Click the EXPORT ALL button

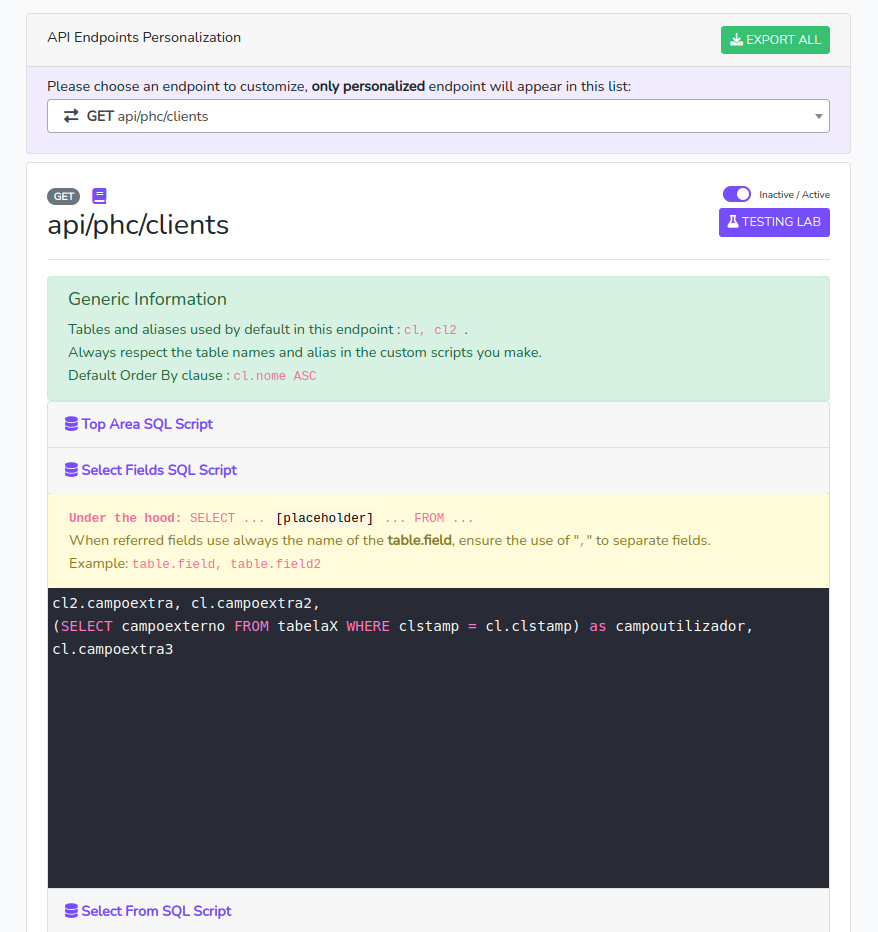(775, 40)
